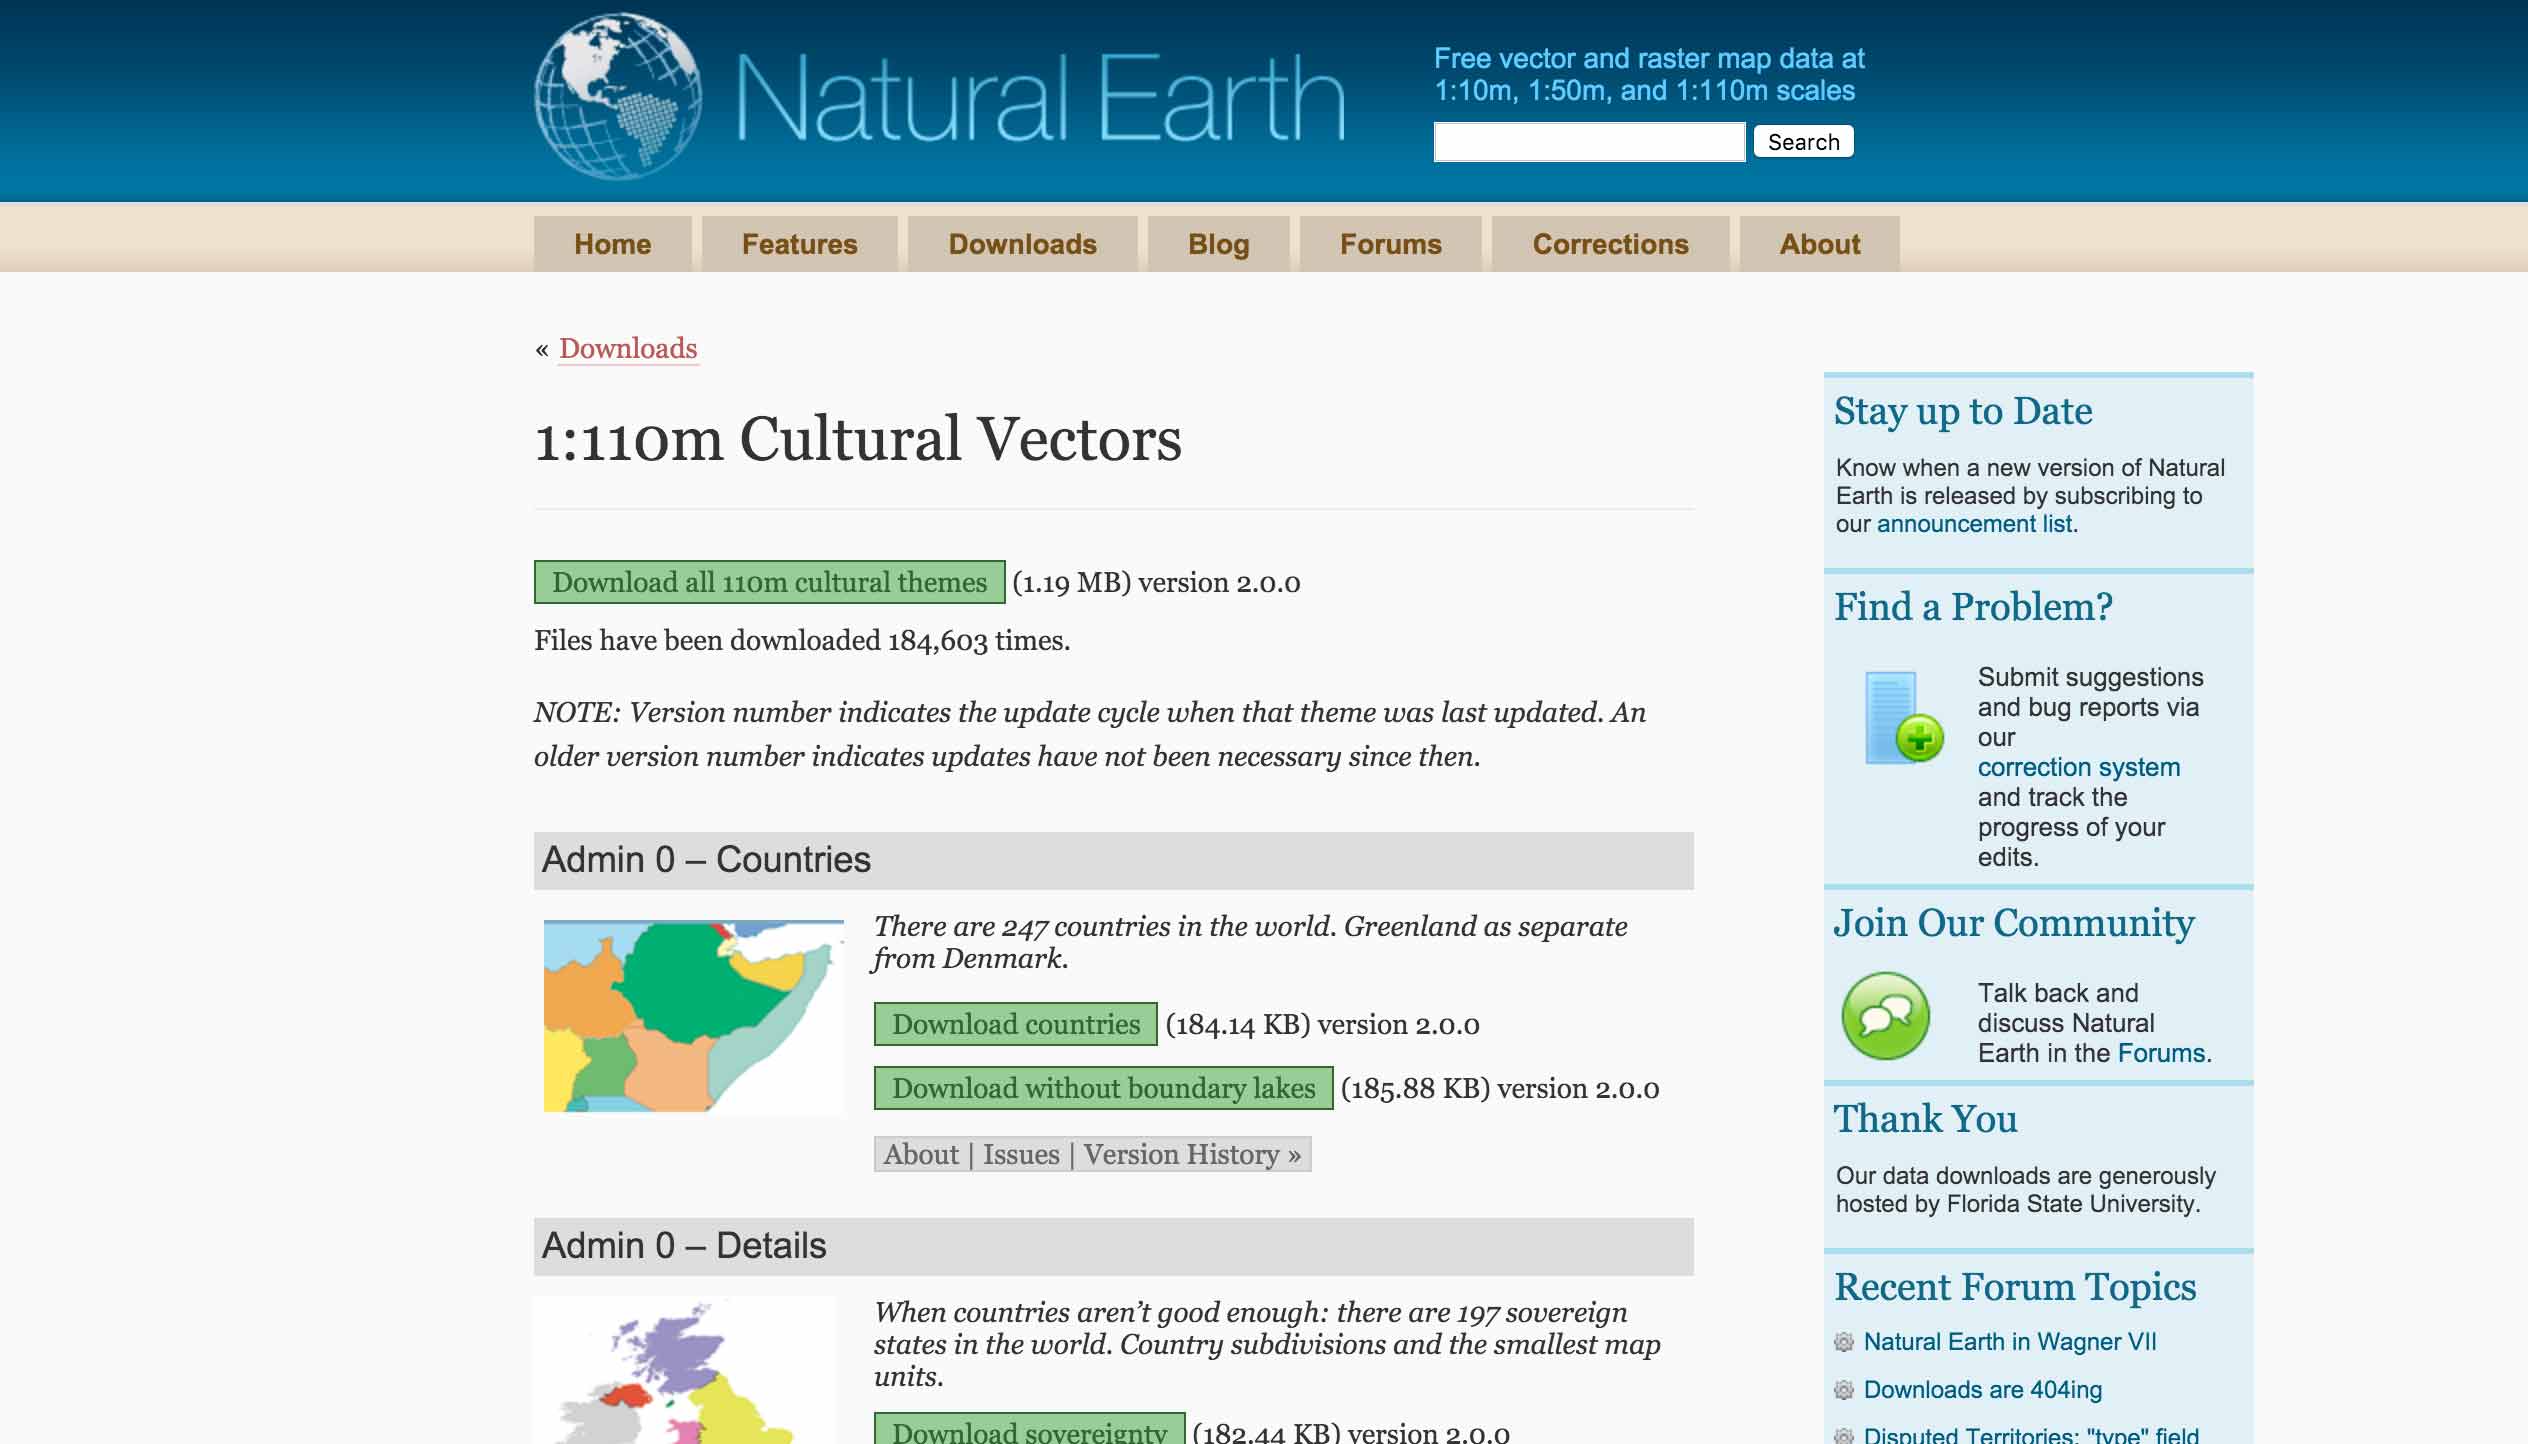Open the correction system link
This screenshot has width=2528, height=1444.
pyautogui.click(x=2078, y=767)
